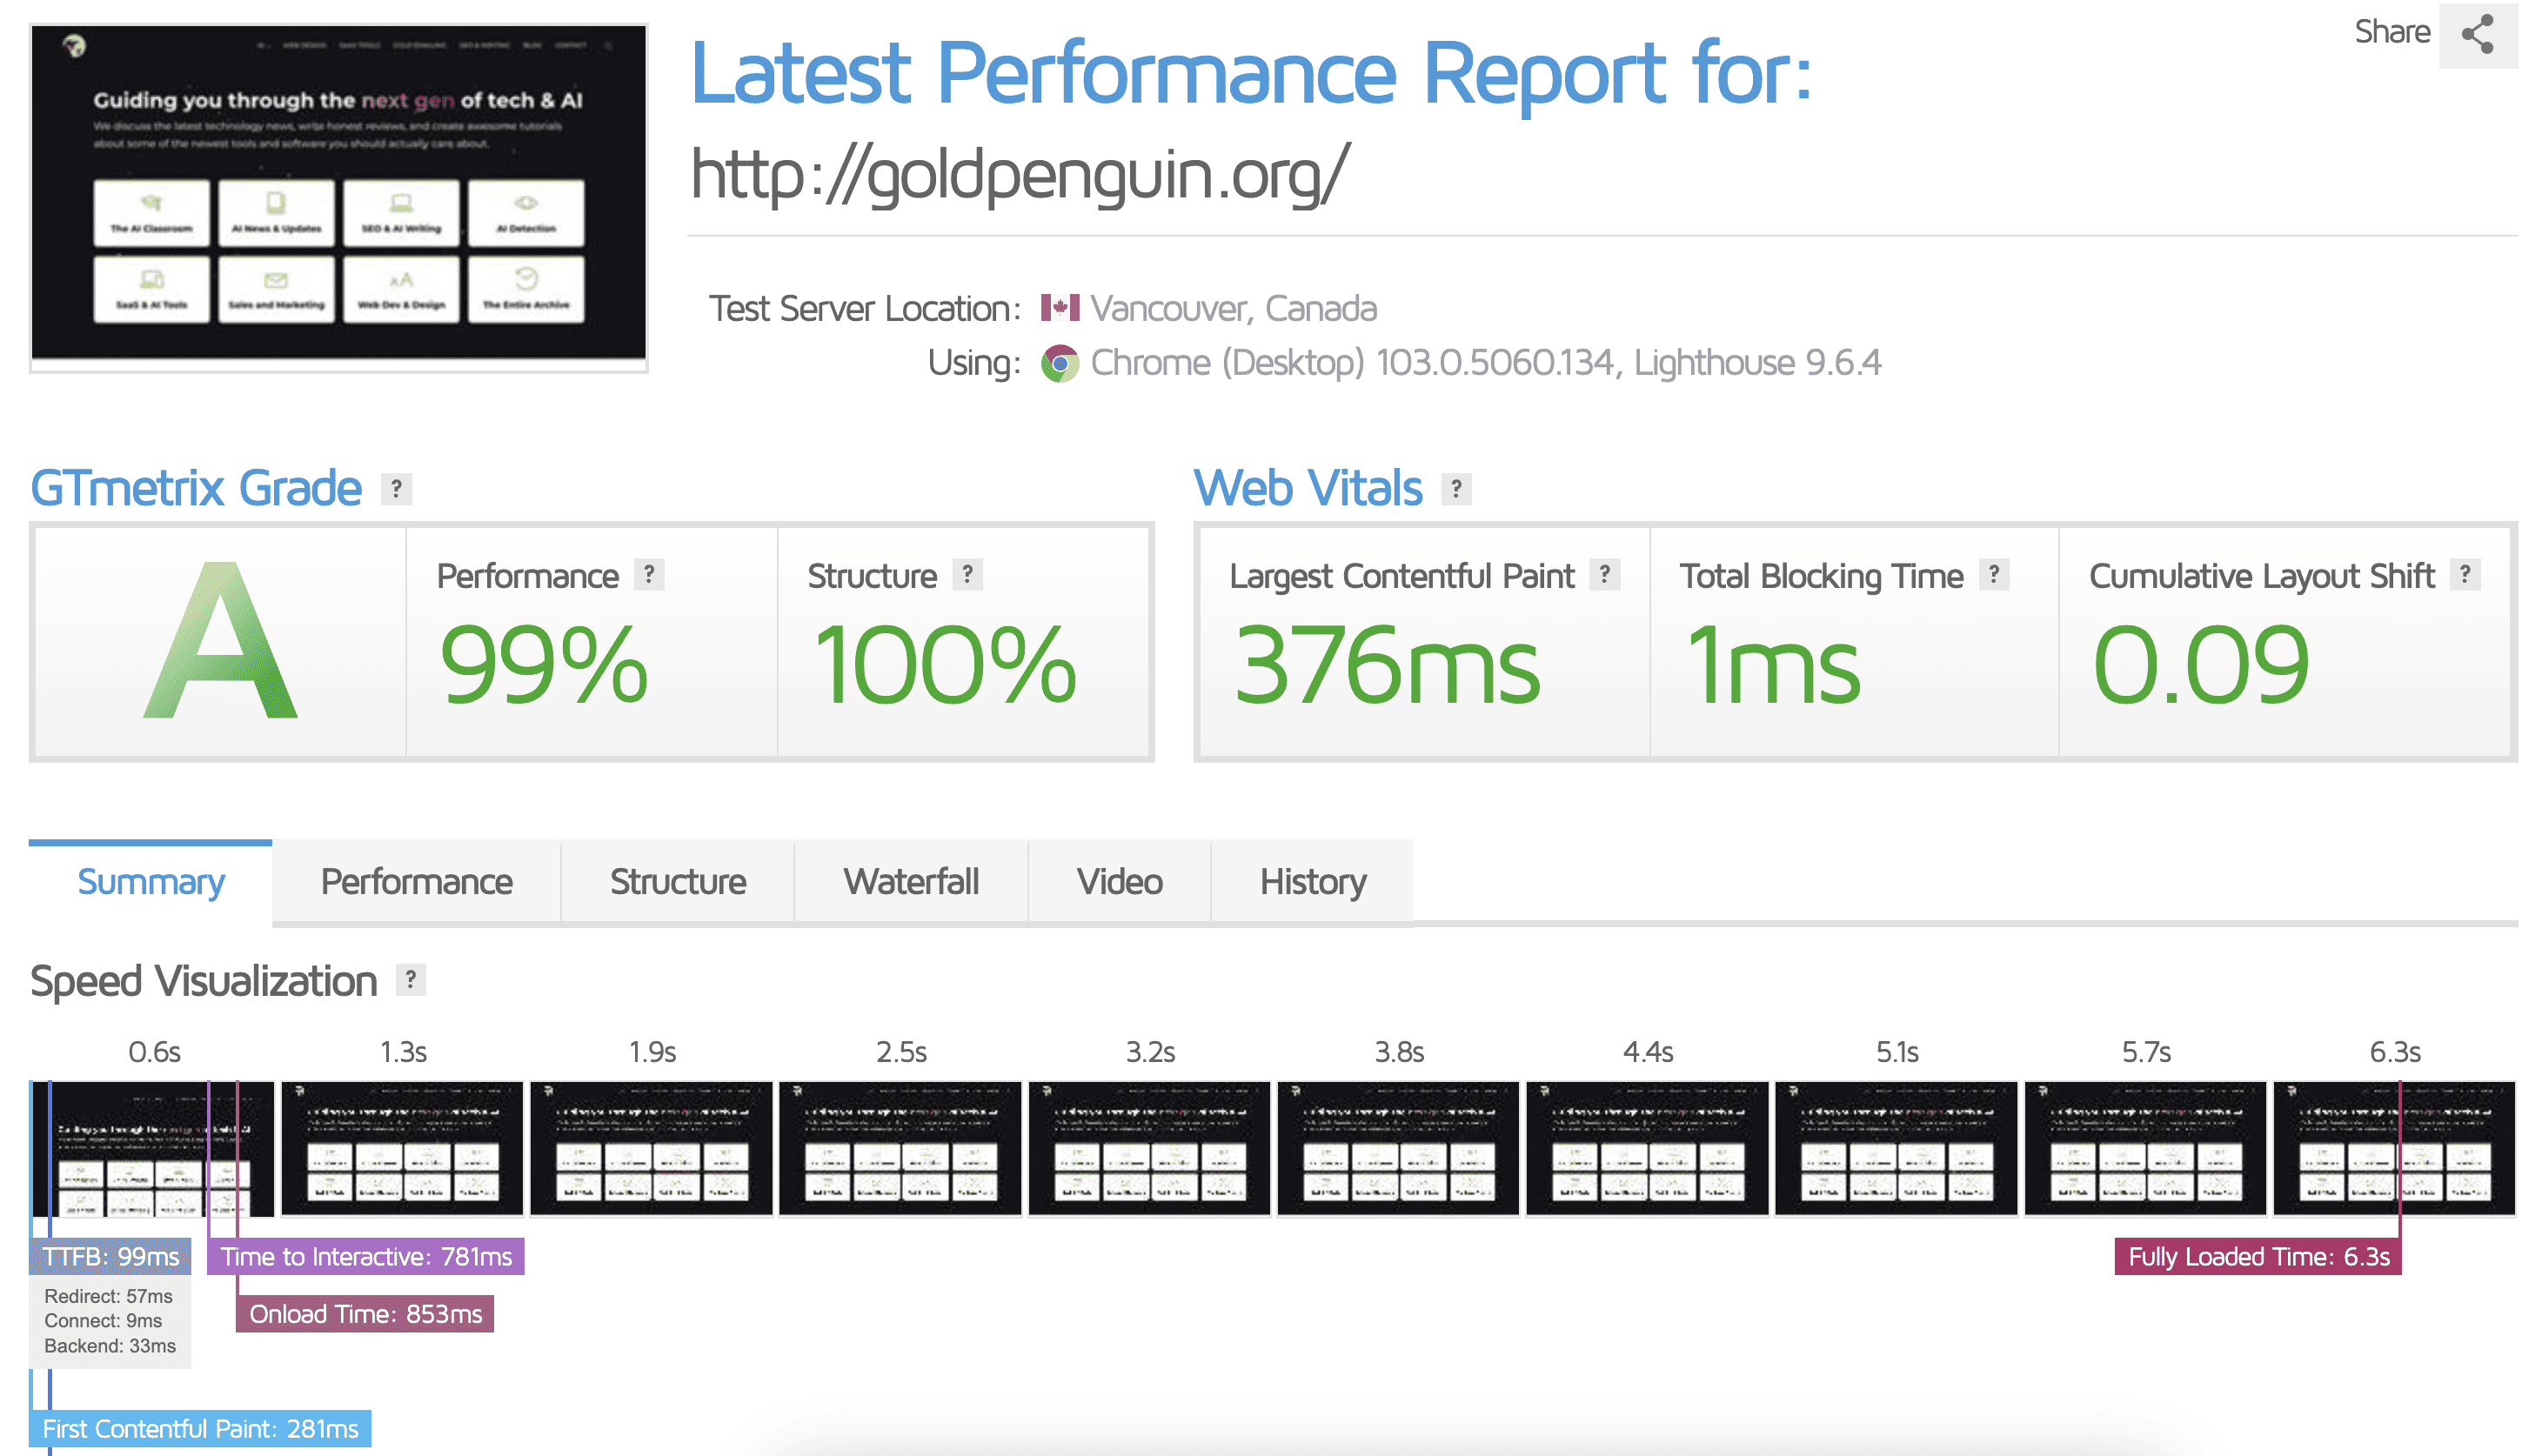Open Cumulative Layout Shift help icon
The height and width of the screenshot is (1456, 2542).
point(2465,574)
